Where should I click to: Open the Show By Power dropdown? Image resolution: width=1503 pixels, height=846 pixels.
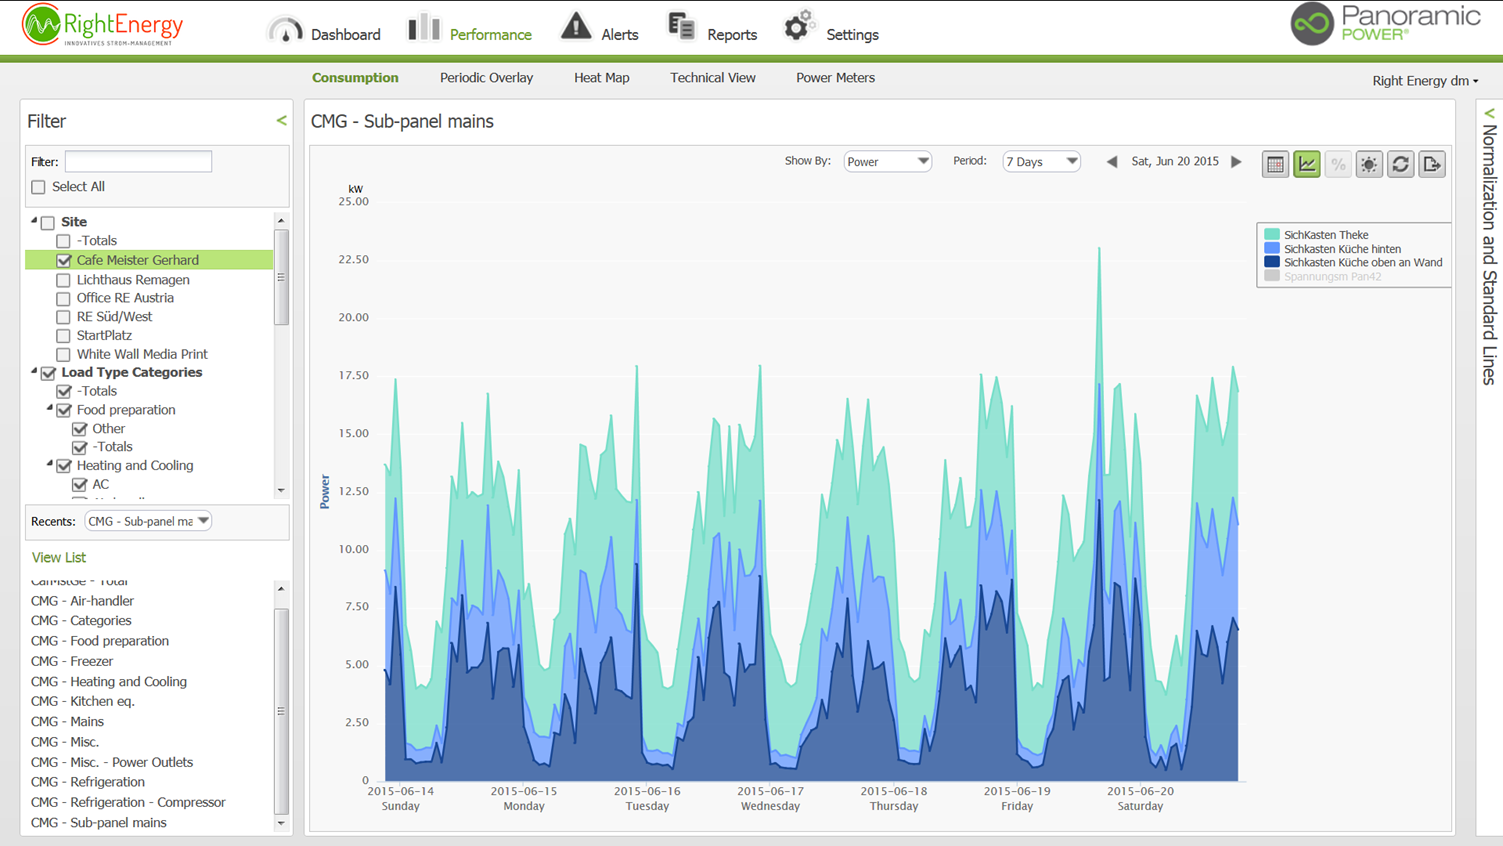[887, 162]
